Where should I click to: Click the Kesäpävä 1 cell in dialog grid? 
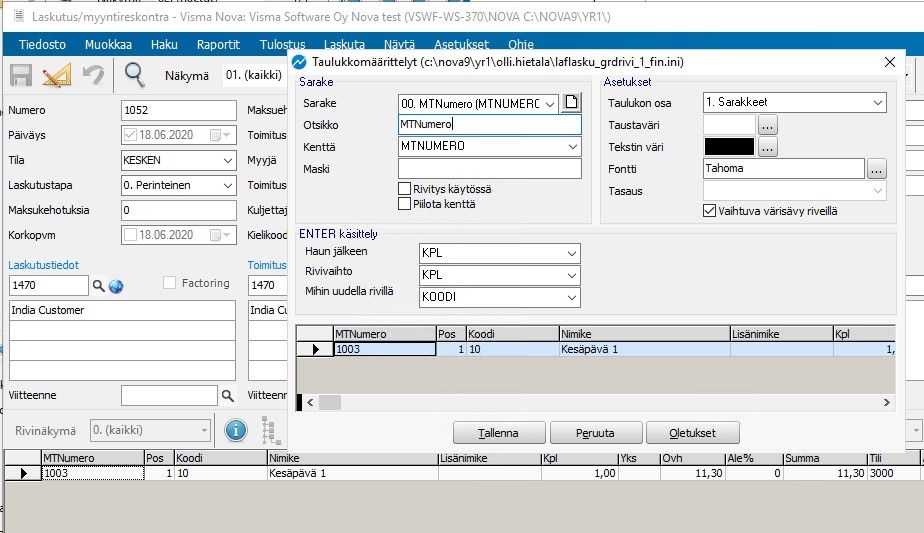[644, 349]
